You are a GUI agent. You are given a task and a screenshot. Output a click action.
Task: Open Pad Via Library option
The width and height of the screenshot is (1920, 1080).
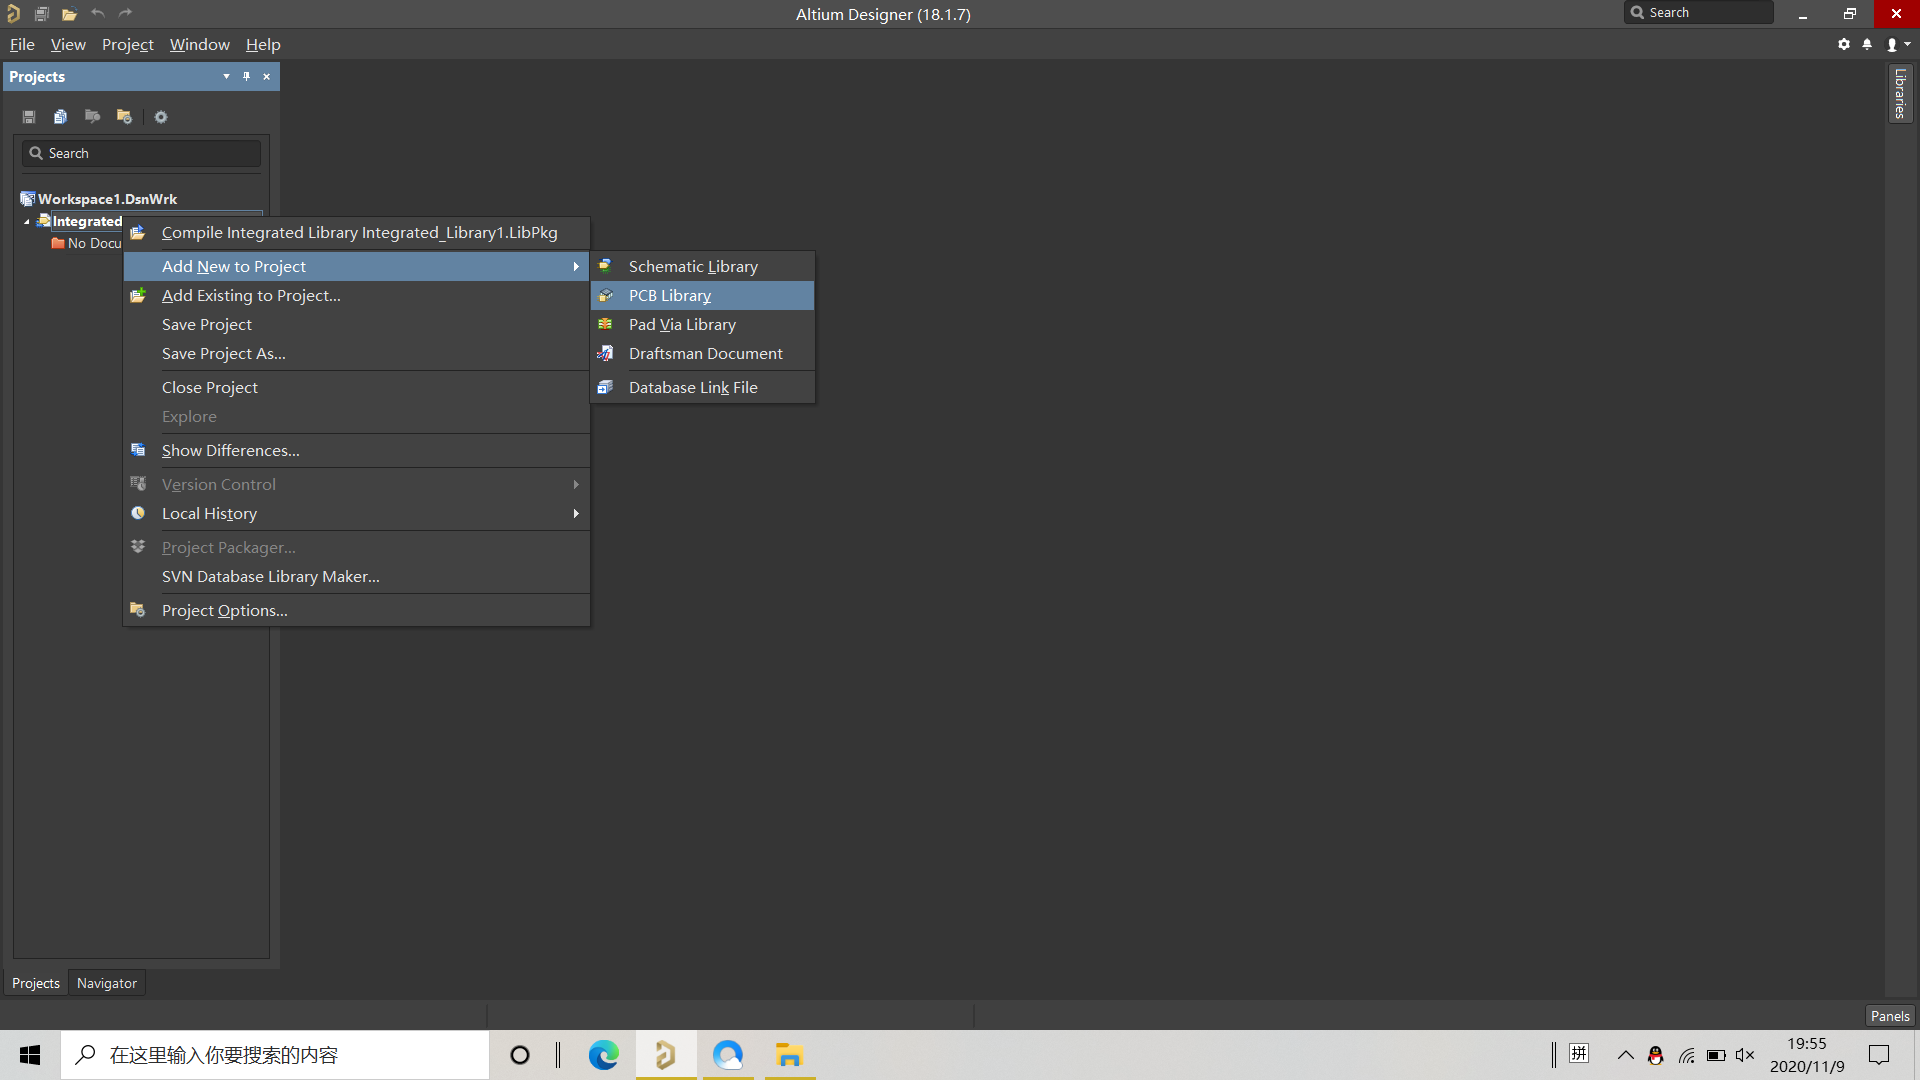pos(682,323)
